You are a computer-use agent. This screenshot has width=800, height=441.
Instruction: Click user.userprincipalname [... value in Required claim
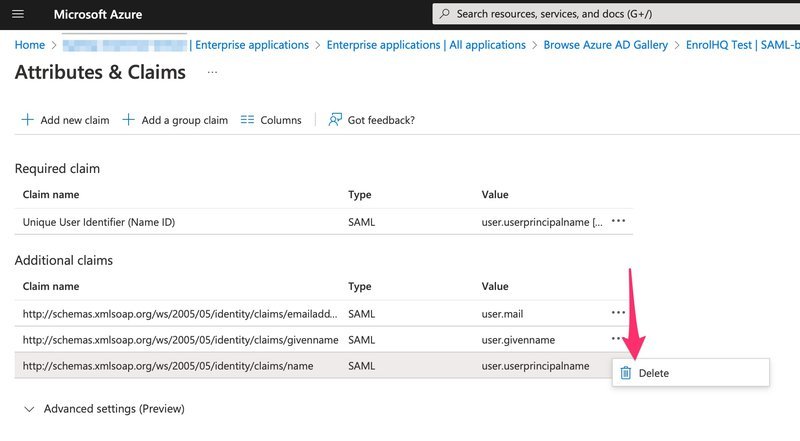pos(542,222)
